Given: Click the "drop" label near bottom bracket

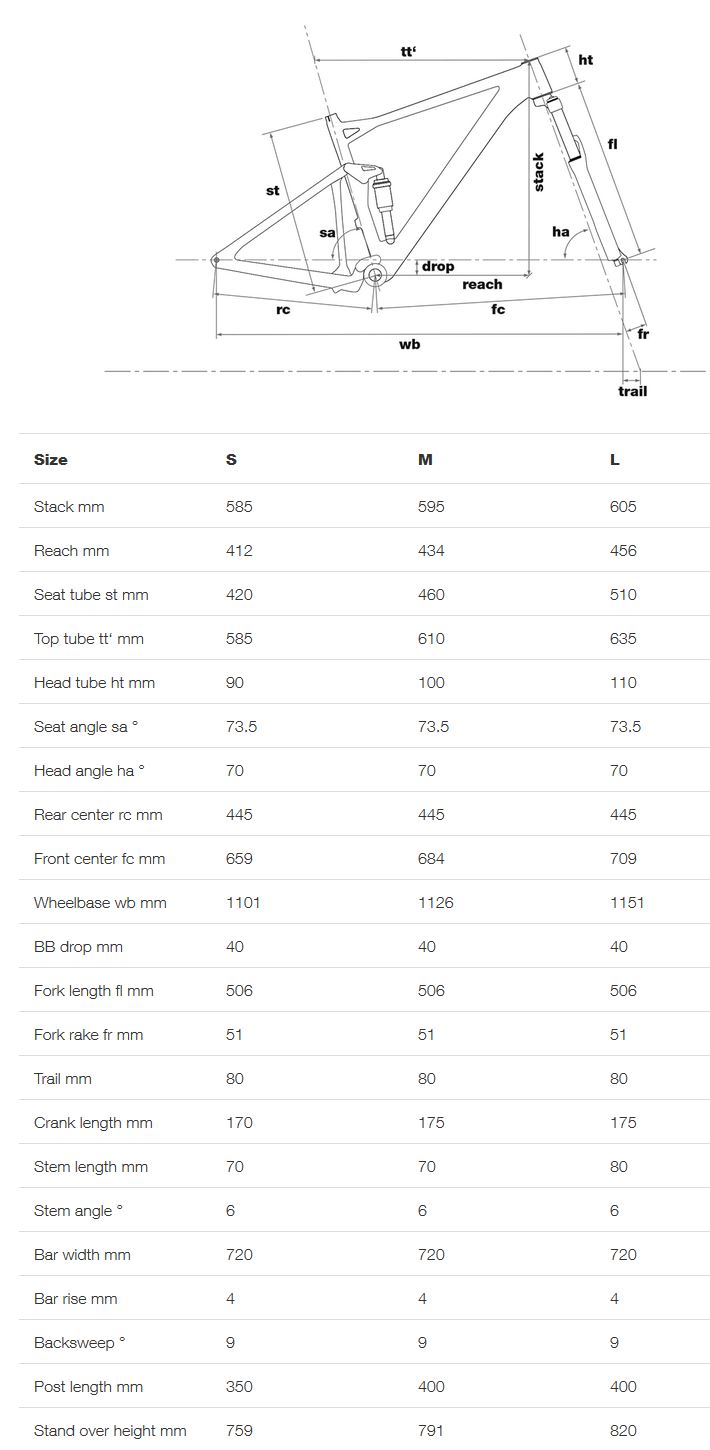Looking at the screenshot, I should click(438, 266).
